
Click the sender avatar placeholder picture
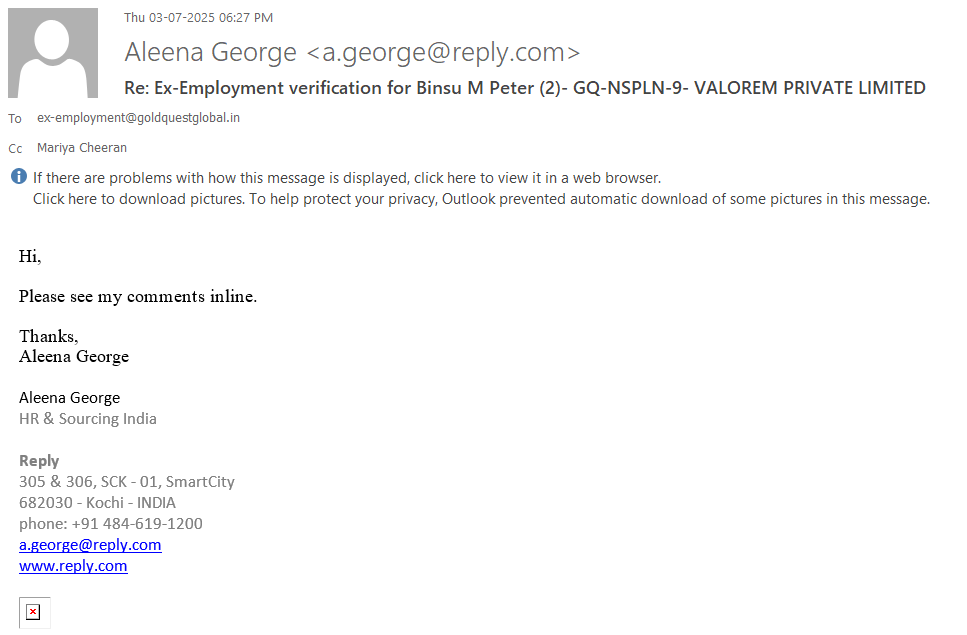[53, 53]
